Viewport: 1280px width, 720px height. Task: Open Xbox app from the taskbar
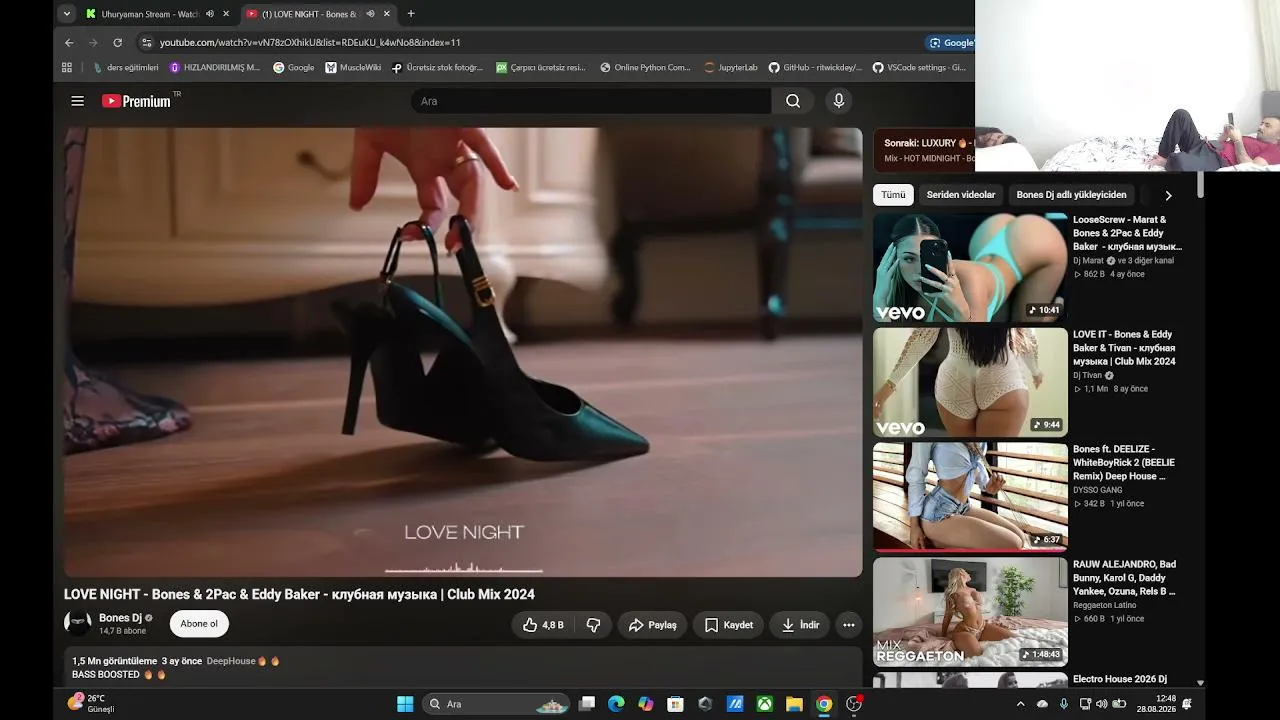coord(765,704)
